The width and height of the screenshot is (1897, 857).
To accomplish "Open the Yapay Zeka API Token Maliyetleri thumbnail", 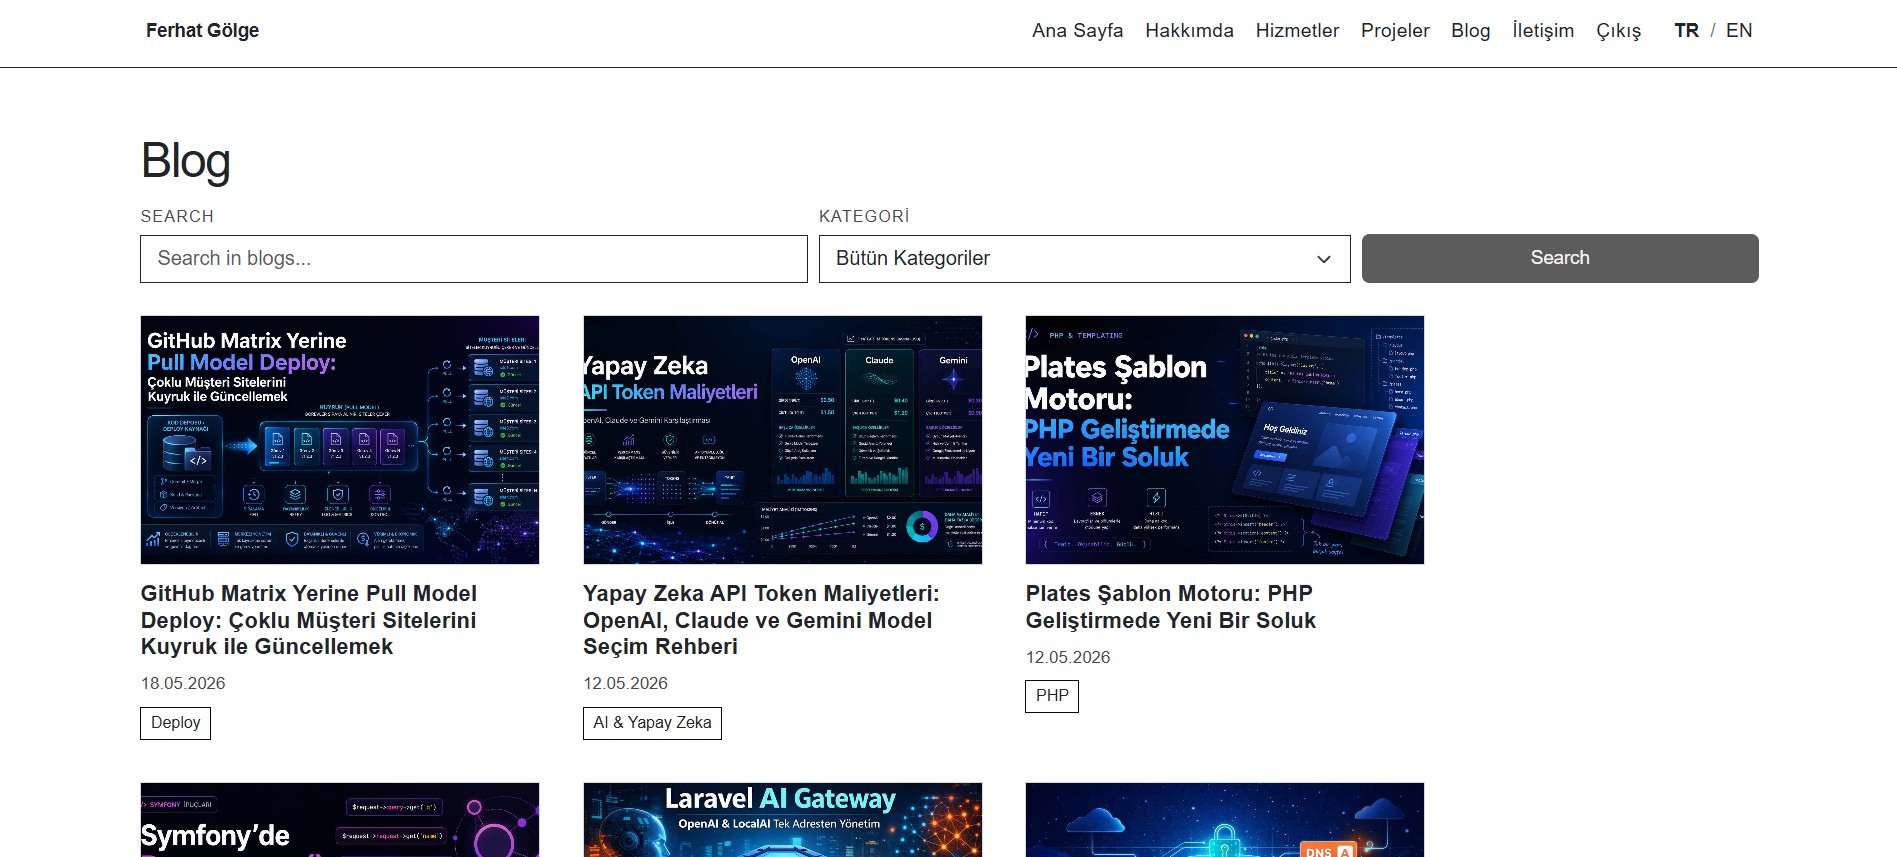I will [783, 440].
